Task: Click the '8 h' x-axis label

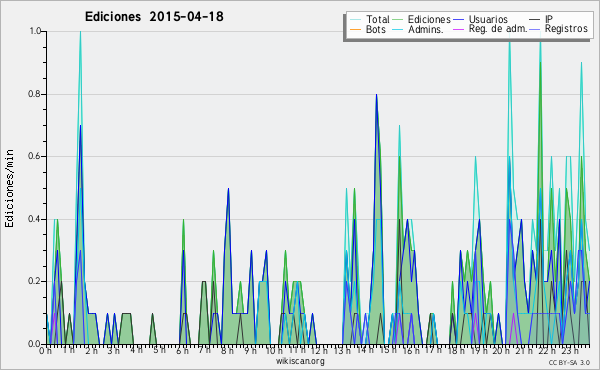Action: (x=227, y=350)
